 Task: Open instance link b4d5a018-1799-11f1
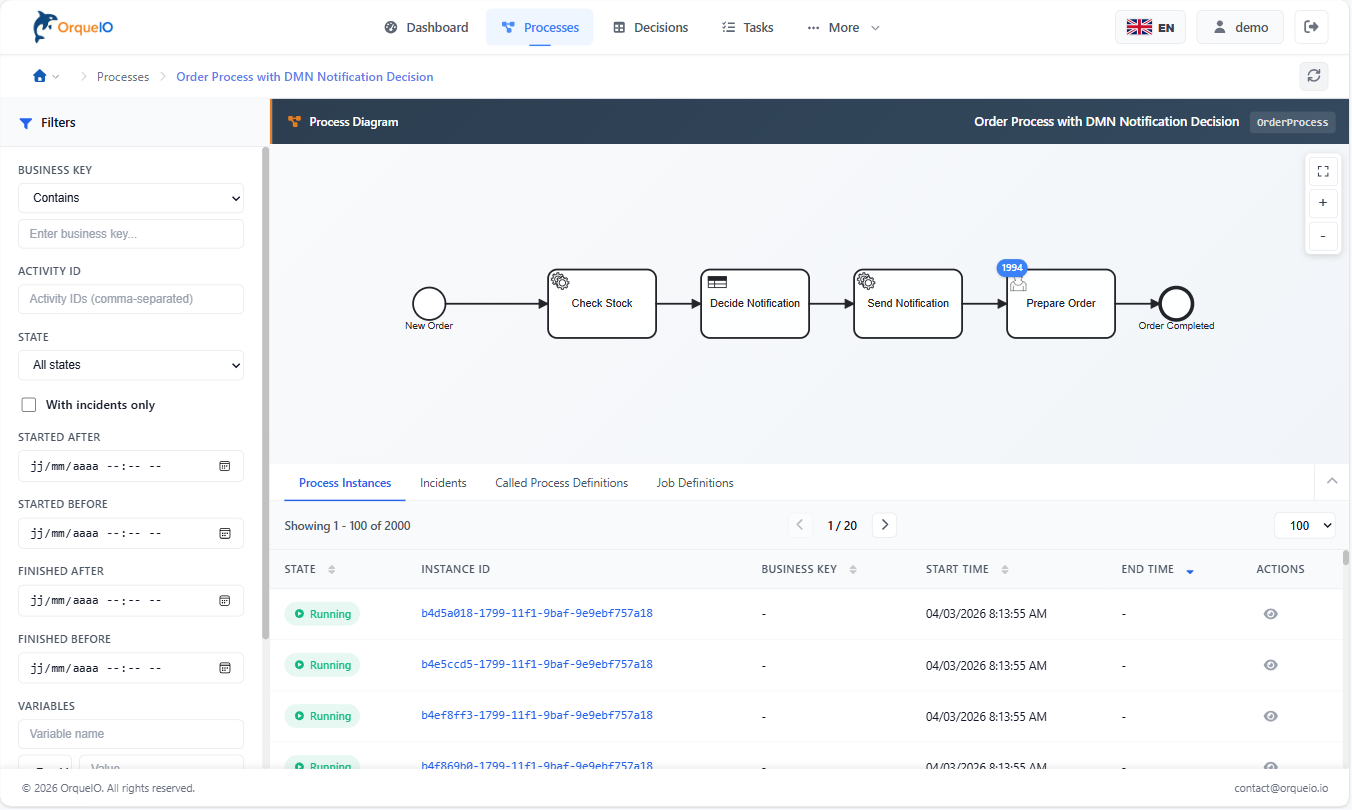click(536, 614)
